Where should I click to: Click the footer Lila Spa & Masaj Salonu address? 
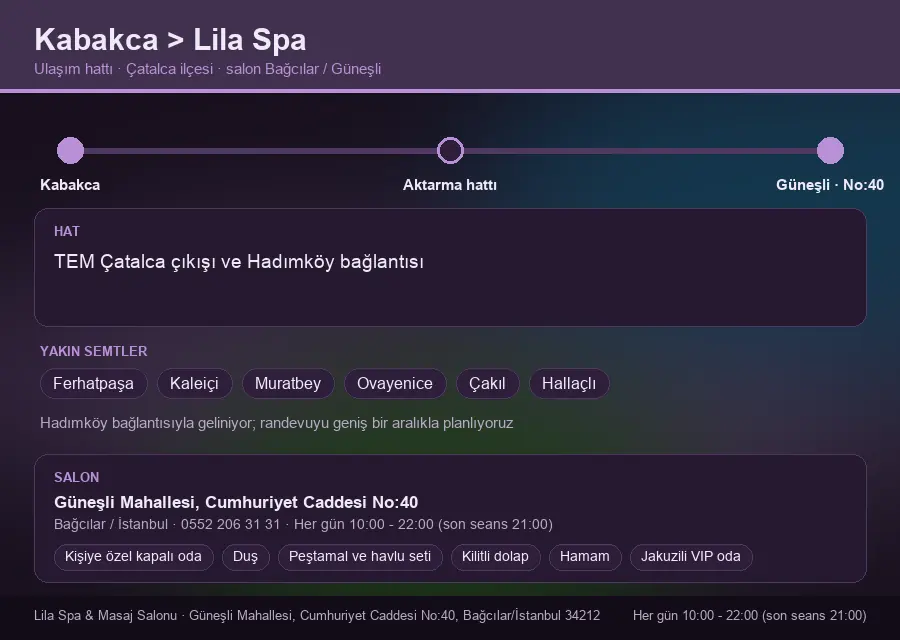317,615
